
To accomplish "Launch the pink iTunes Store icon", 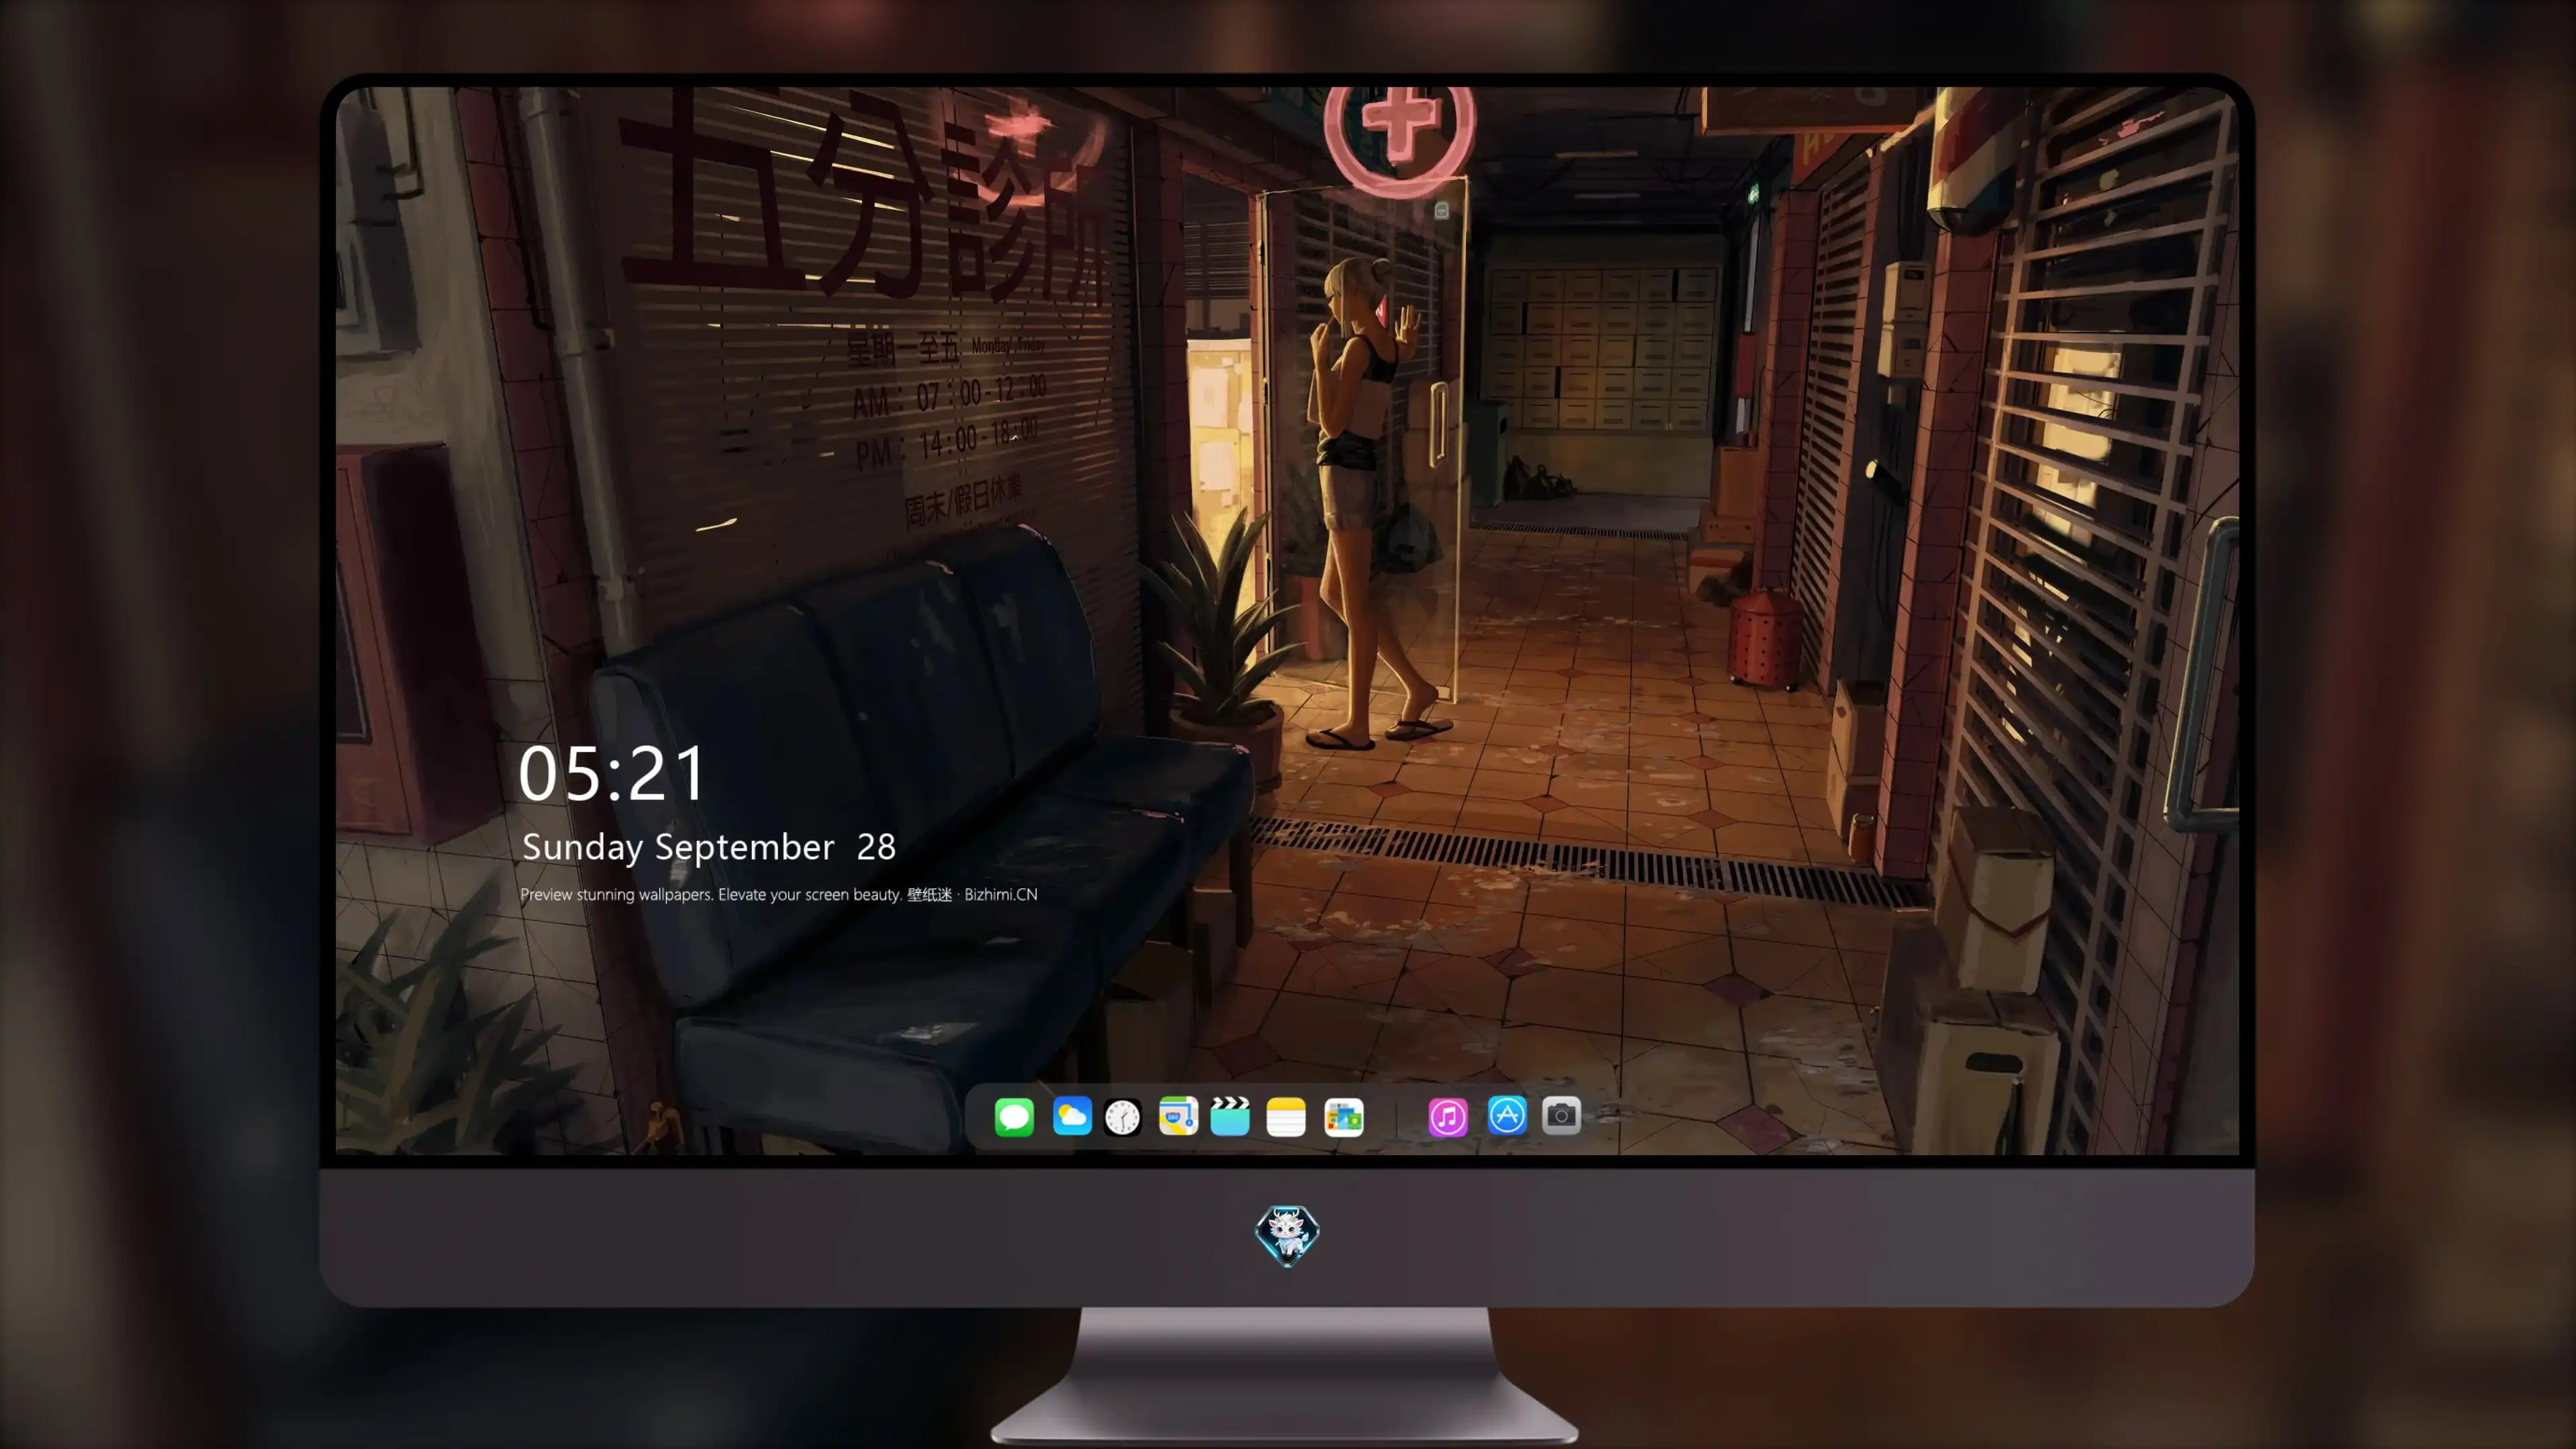I will 1448,1116.
